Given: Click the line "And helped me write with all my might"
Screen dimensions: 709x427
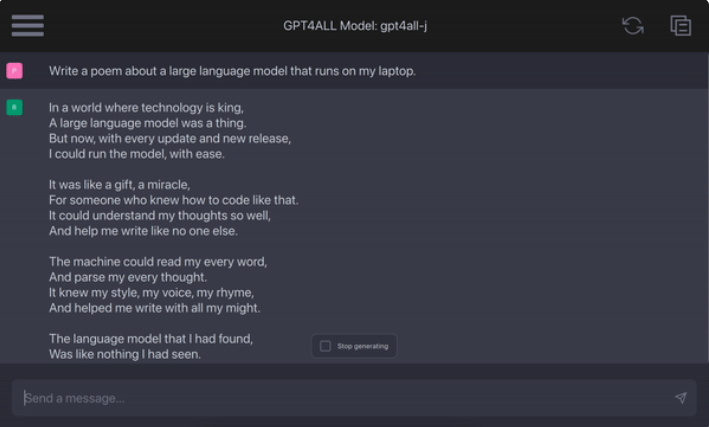Looking at the screenshot, I should (155, 308).
